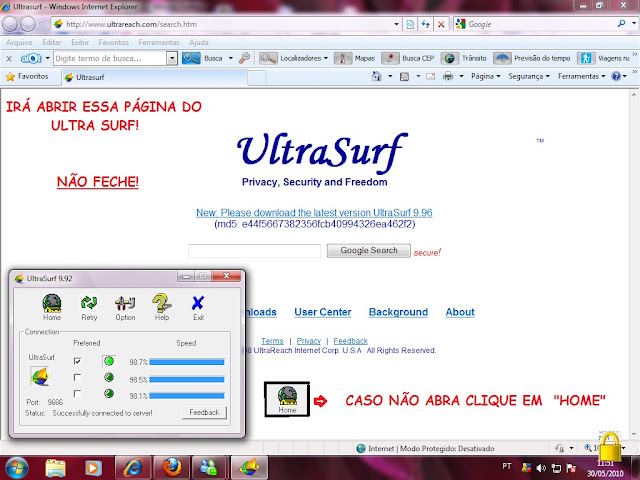This screenshot has width=640, height=480.
Task: Click the browser Back arrow button
Action: (9, 24)
